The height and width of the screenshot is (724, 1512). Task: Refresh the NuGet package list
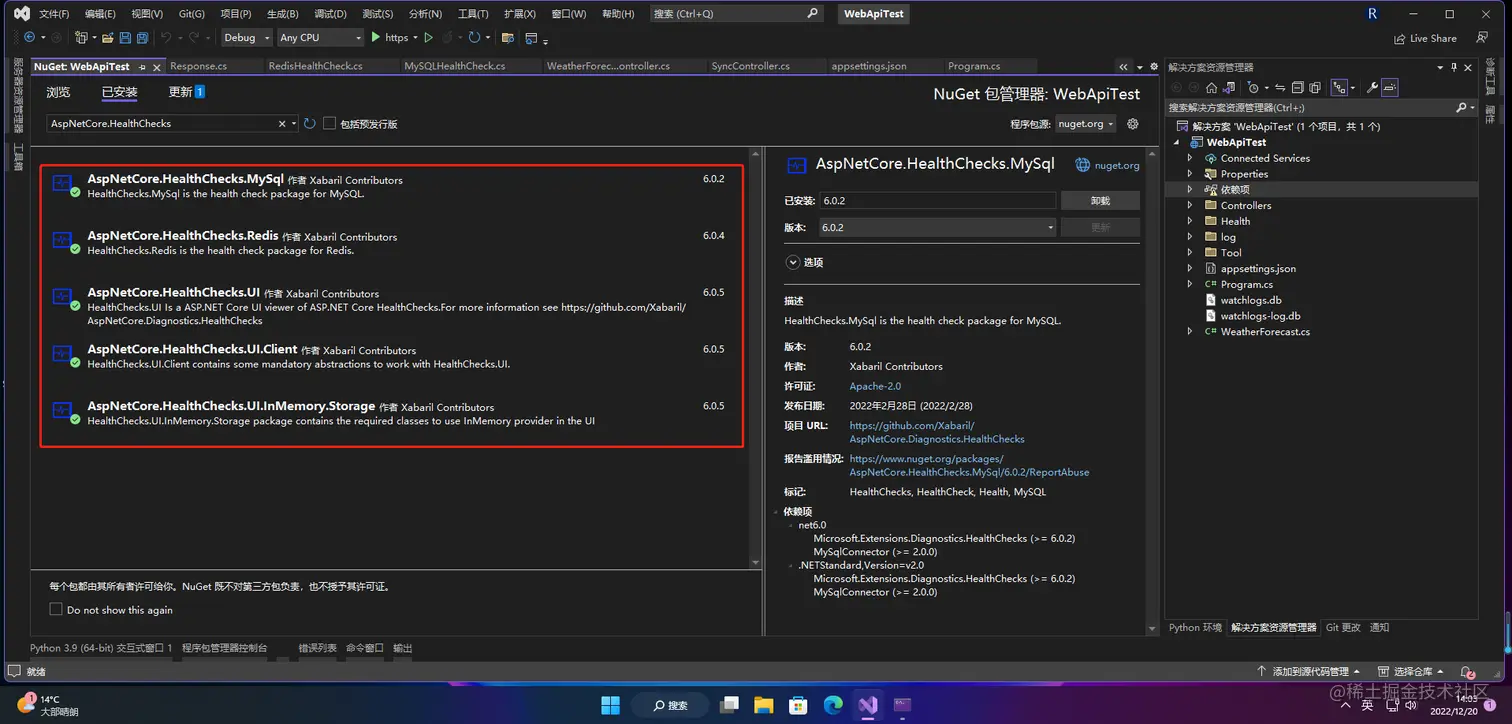310,123
